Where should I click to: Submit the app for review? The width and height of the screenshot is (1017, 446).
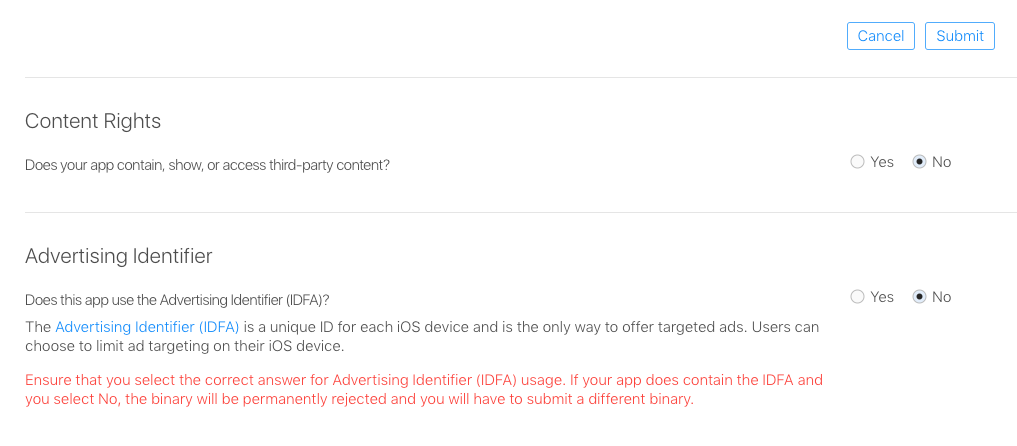959,36
